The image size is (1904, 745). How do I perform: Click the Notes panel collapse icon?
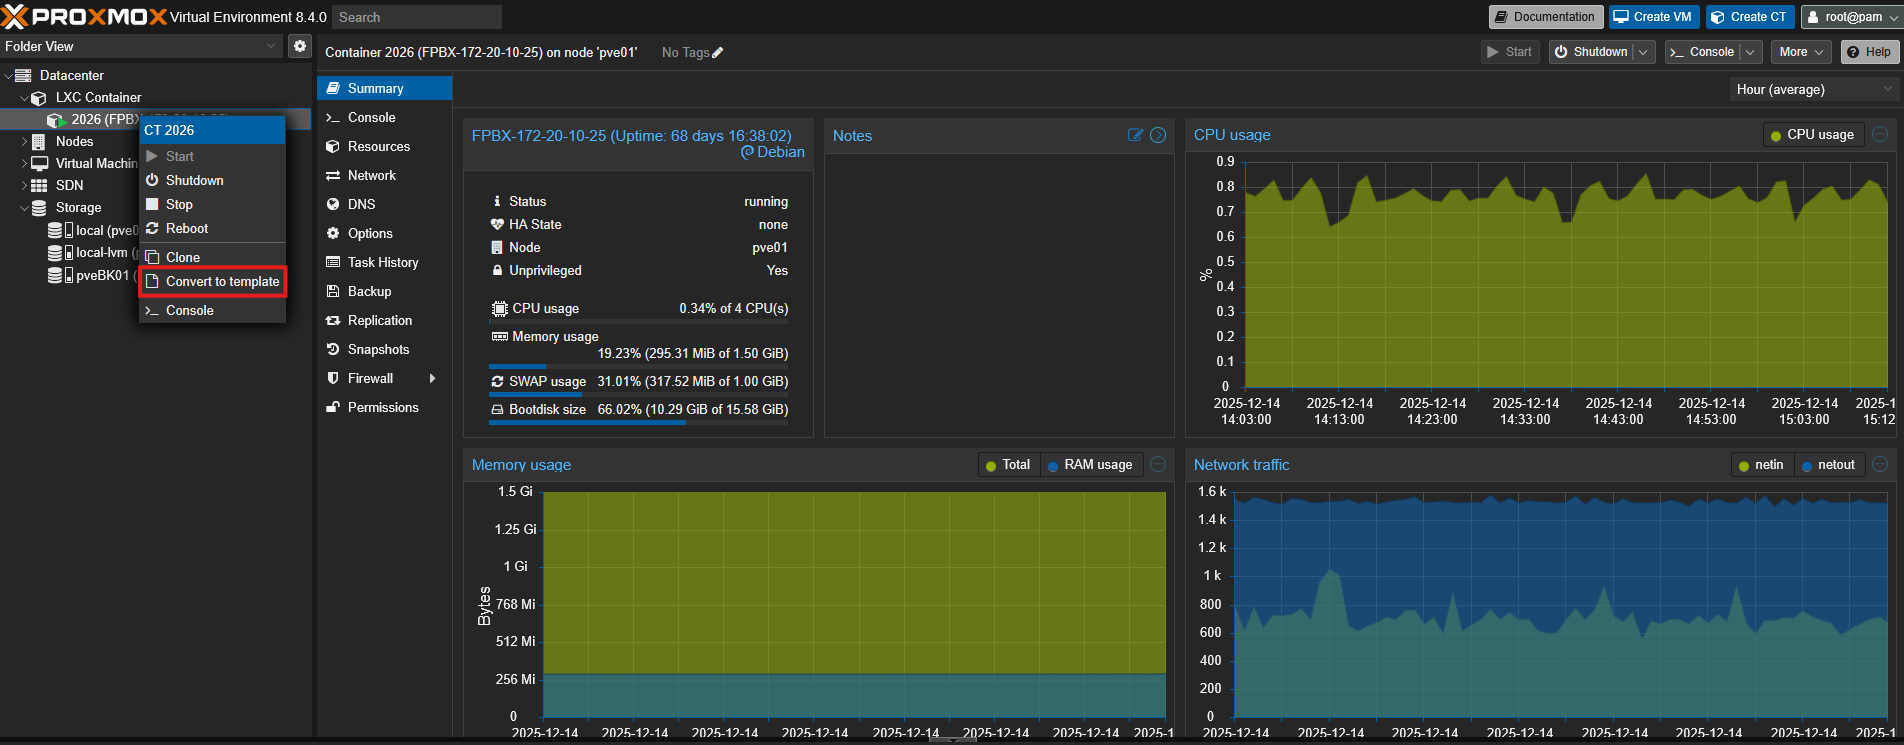point(1158,135)
